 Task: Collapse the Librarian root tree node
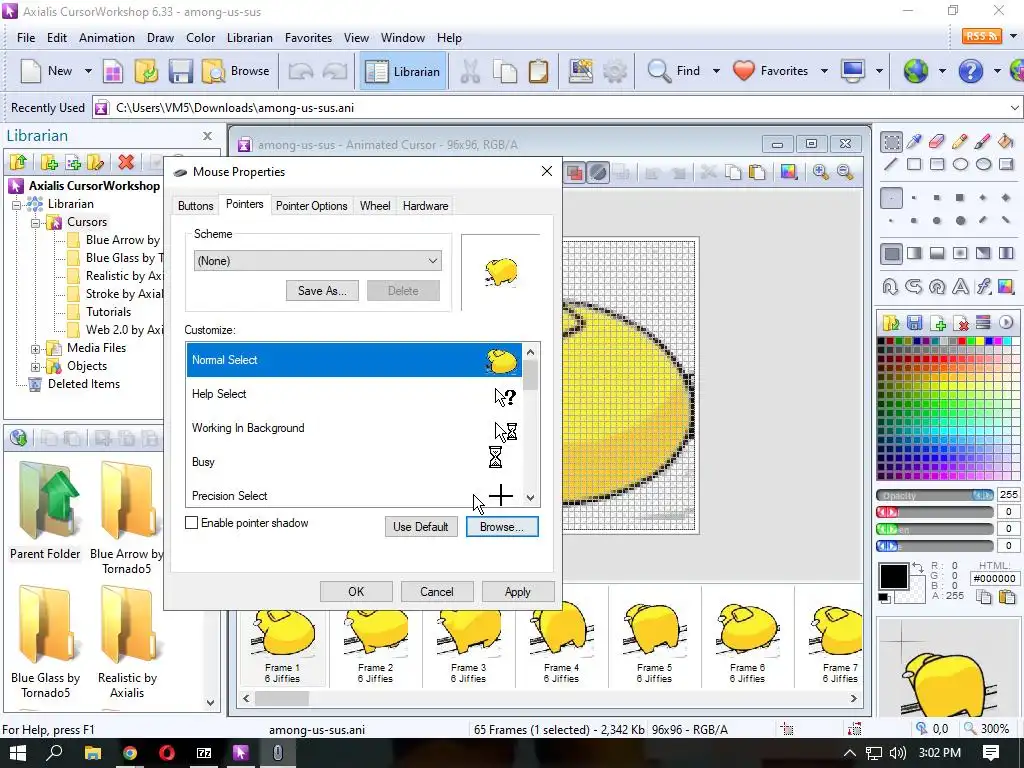[x=17, y=204]
